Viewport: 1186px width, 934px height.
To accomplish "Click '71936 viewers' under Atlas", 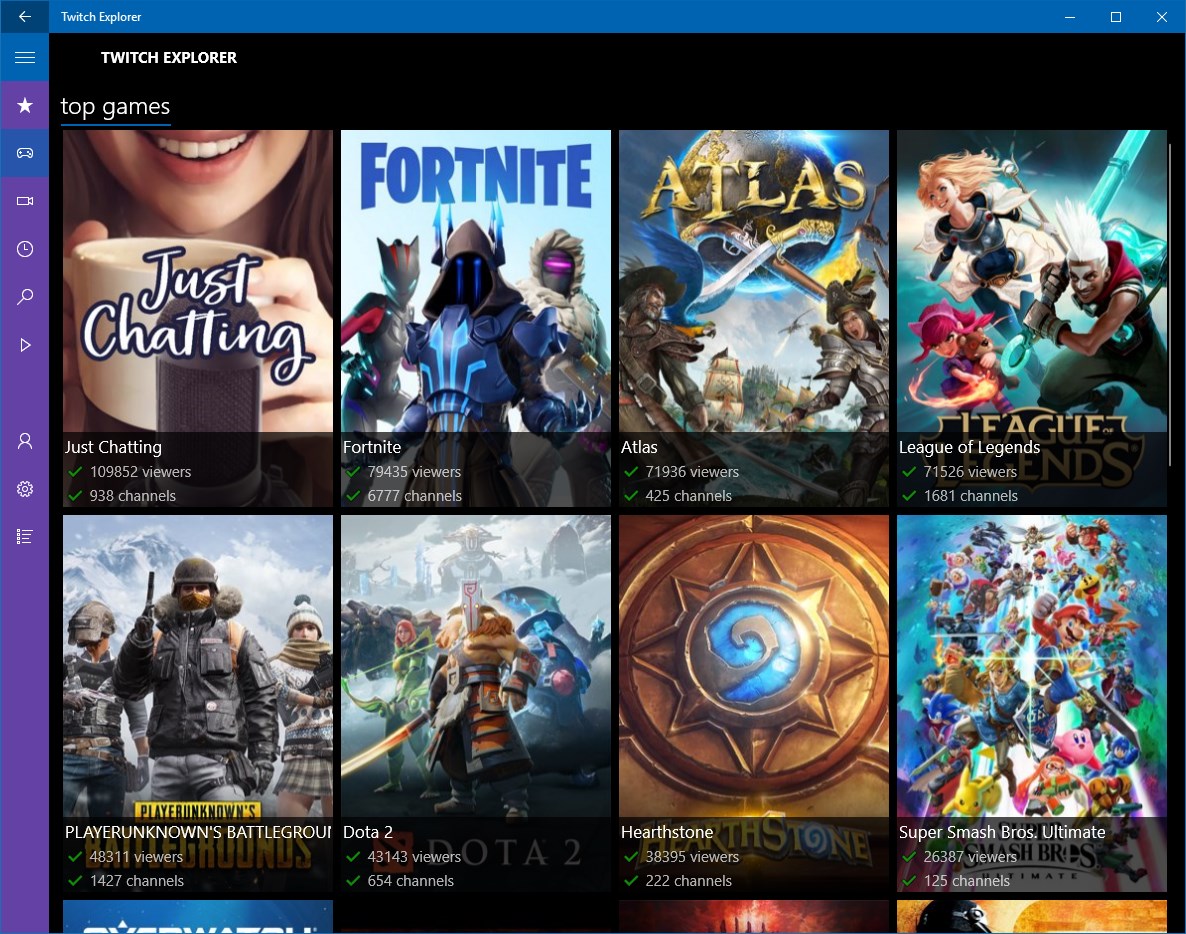I will pos(692,472).
